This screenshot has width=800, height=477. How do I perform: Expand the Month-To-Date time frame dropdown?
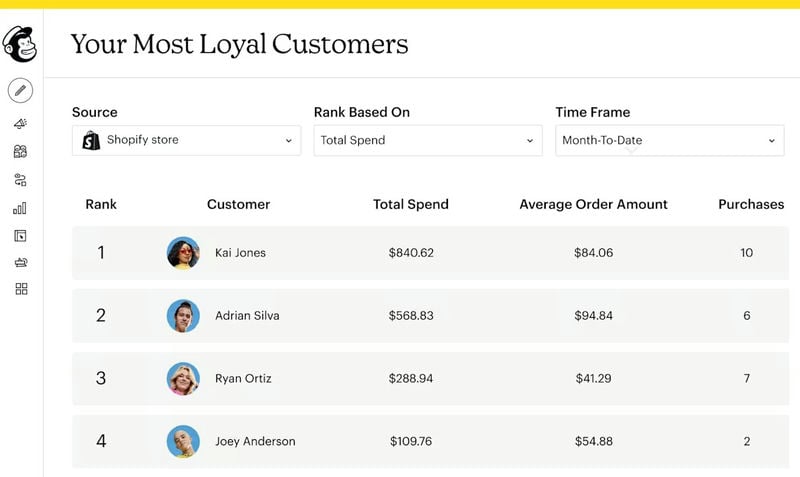pos(669,140)
